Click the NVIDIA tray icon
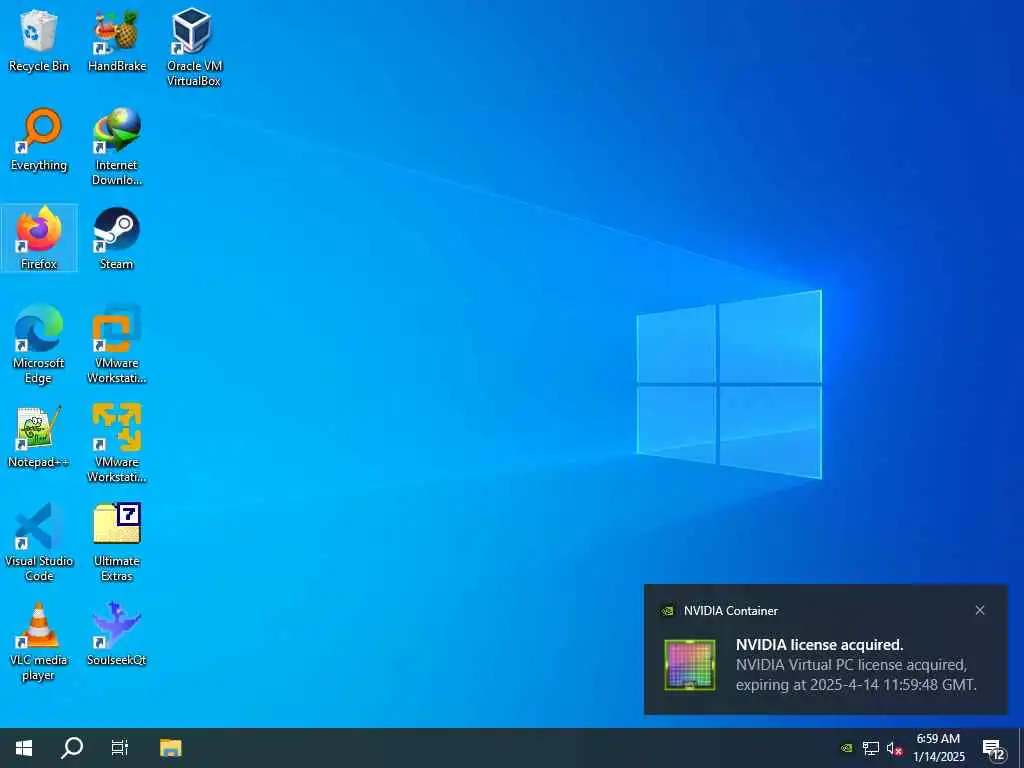Viewport: 1024px width, 768px height. coord(847,748)
